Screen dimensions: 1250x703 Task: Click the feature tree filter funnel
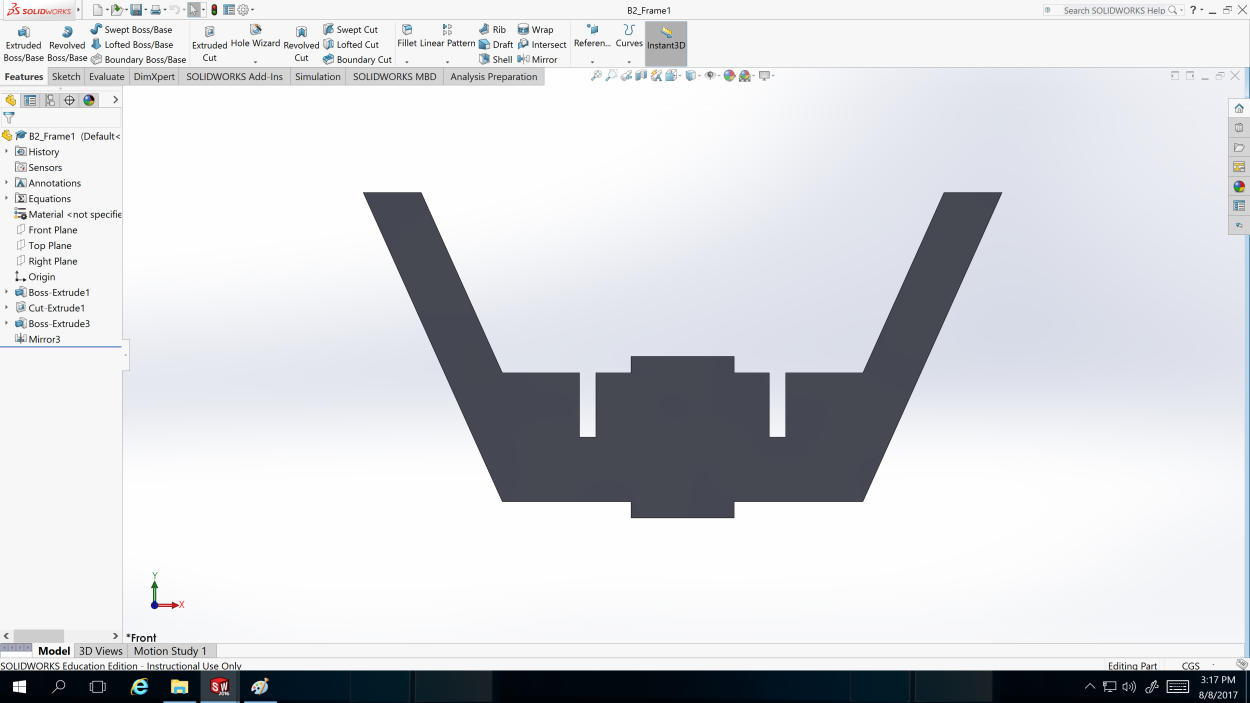point(9,117)
